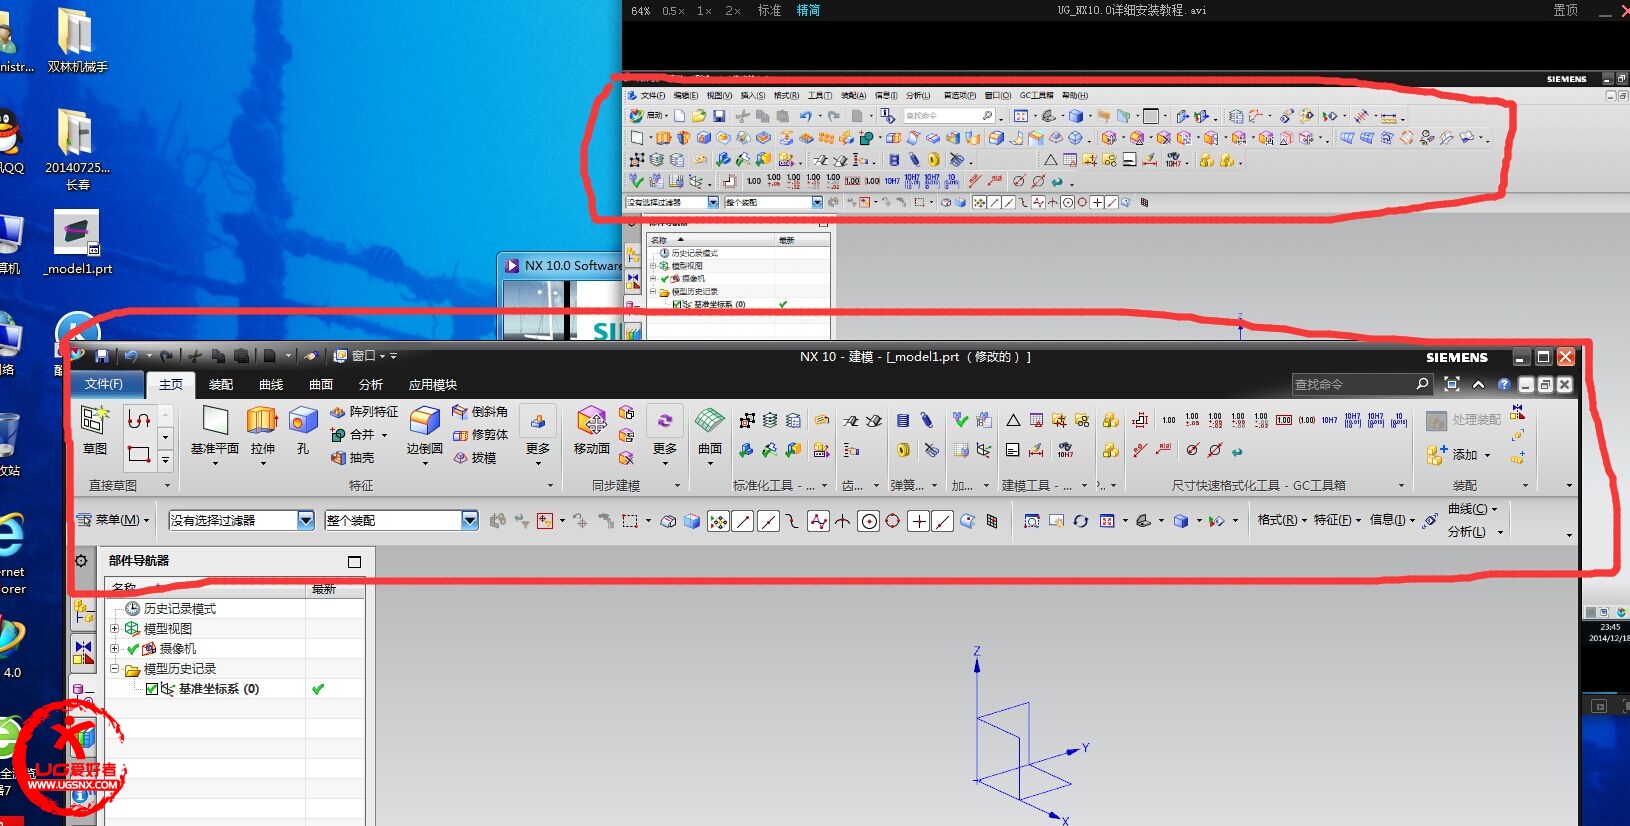
Task: Click the parenthesized (1.00) reference dimension icon
Action: 1306,420
